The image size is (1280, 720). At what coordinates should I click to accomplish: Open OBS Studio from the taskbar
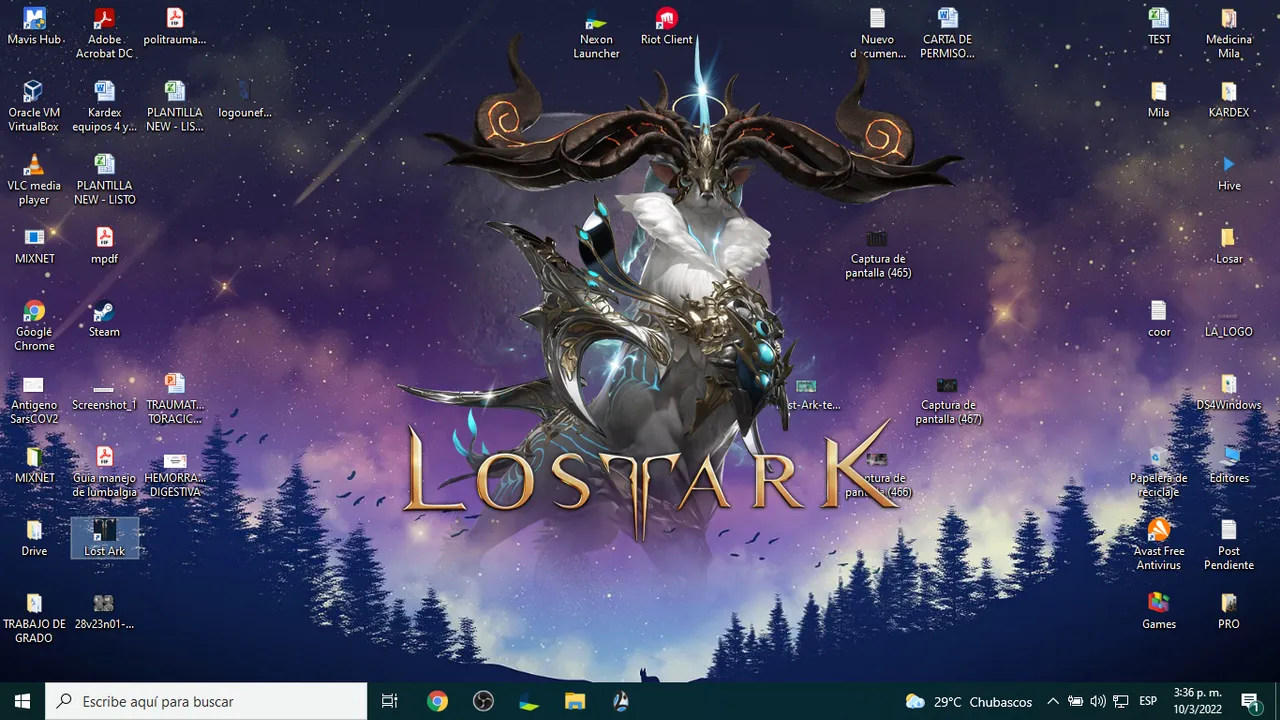483,701
